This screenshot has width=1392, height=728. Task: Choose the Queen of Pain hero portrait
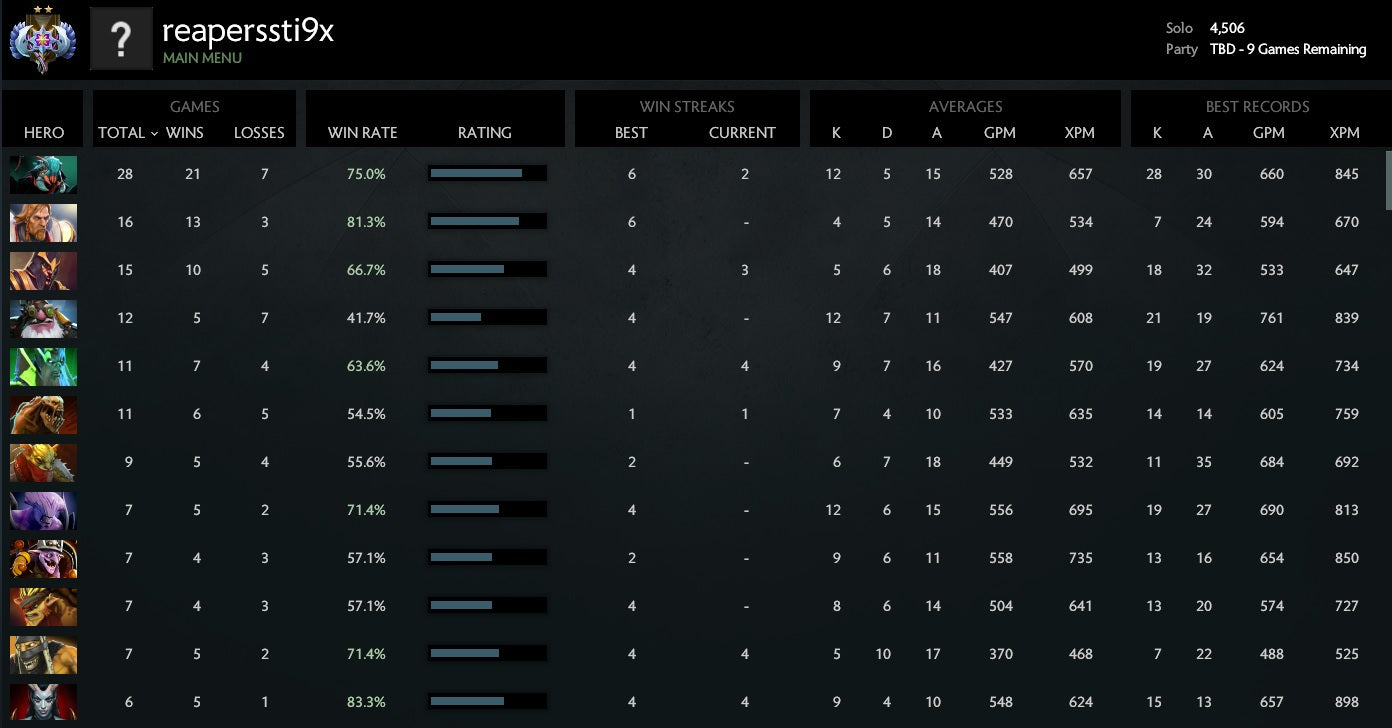43,702
